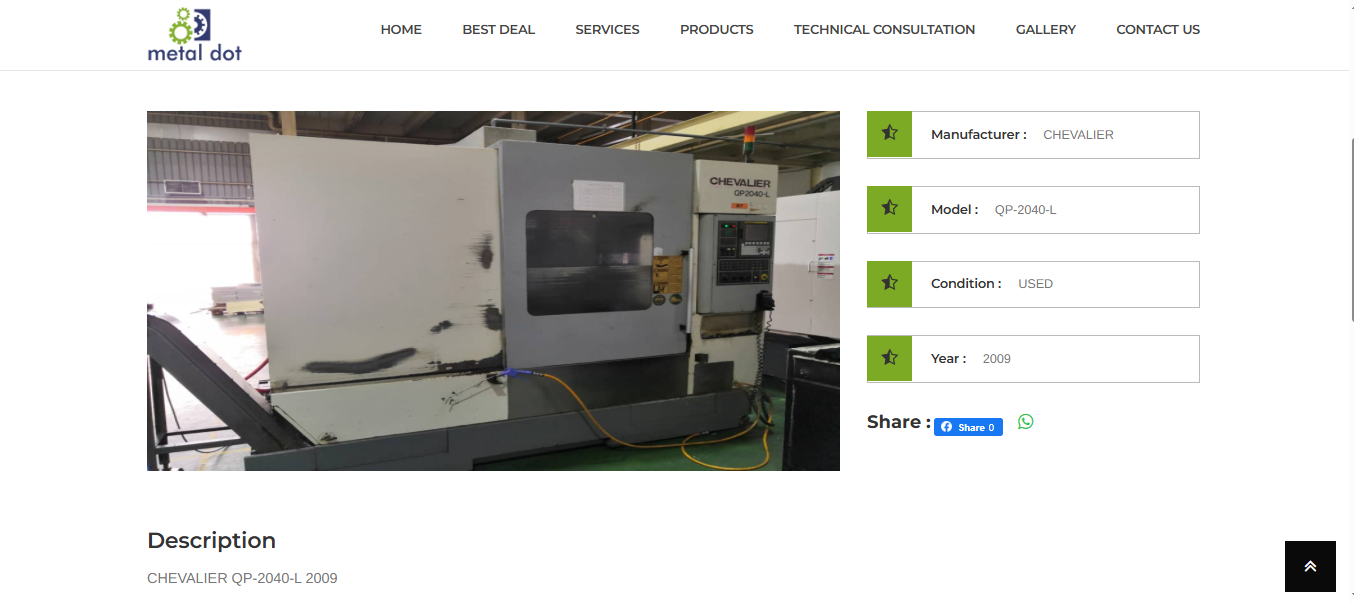Screen dimensions: 1354x602
Task: Go to the CONTACT US page
Action: 1157,29
